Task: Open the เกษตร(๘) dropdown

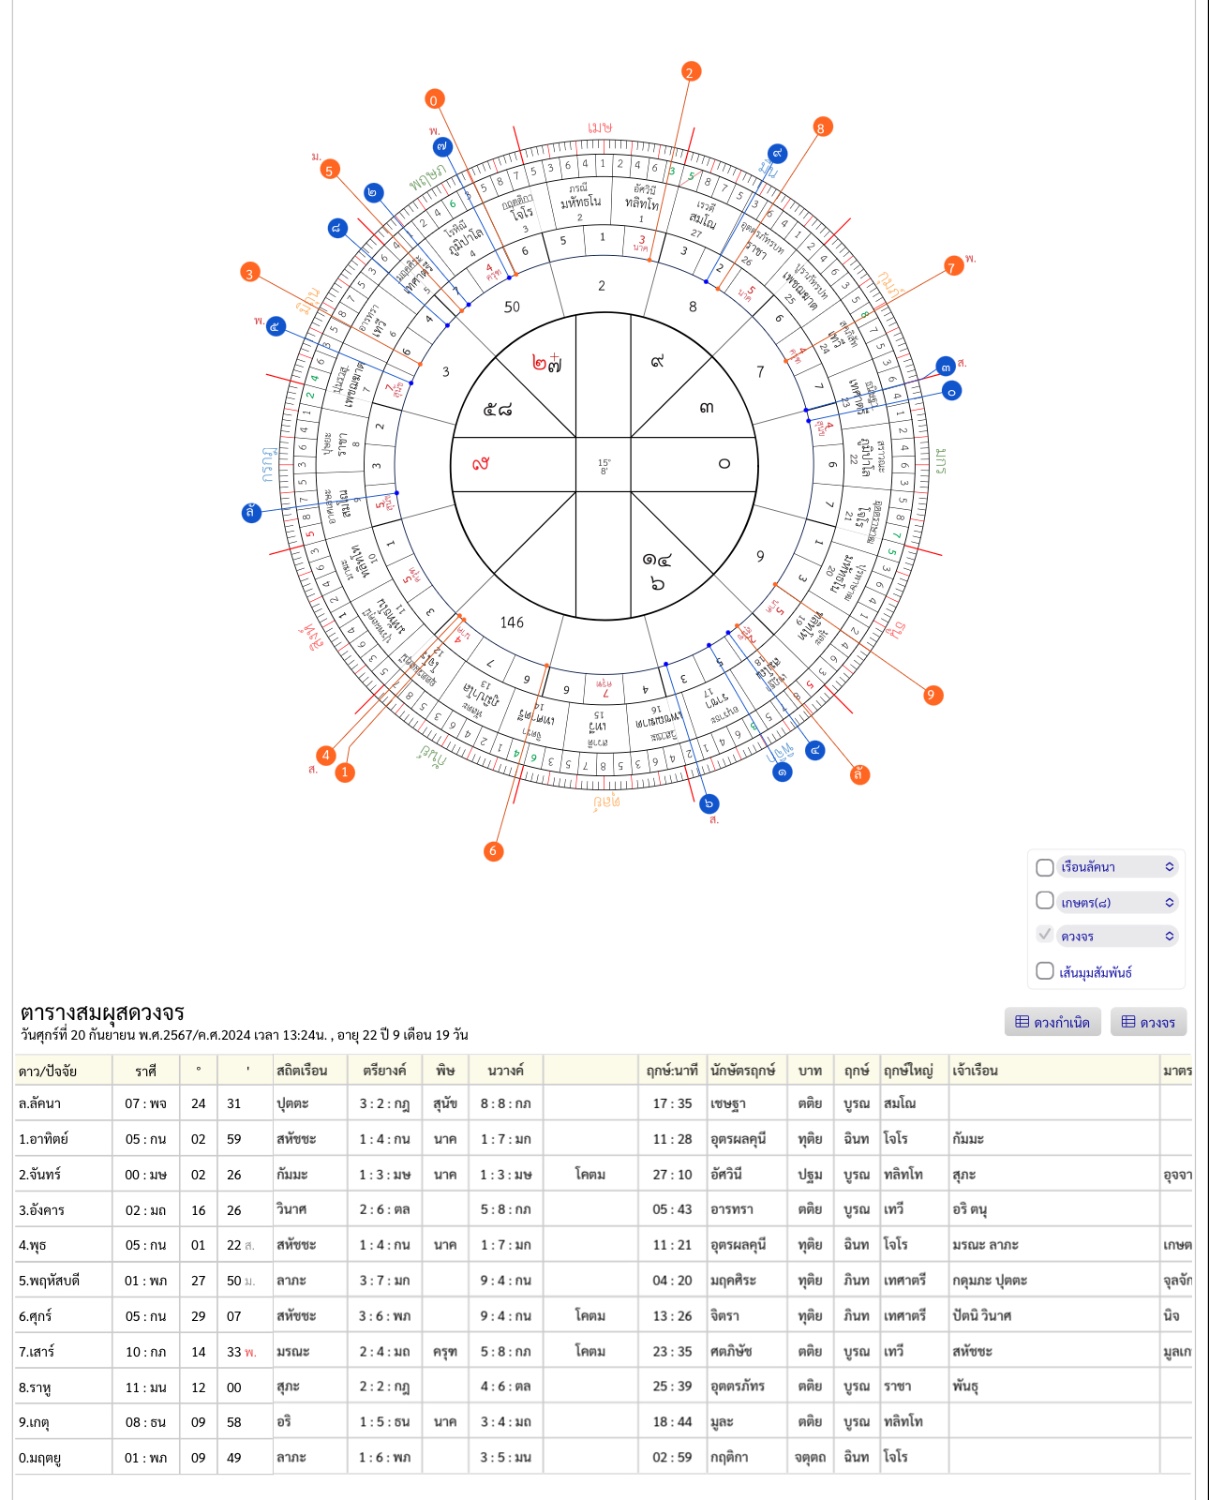Action: click(x=1118, y=902)
